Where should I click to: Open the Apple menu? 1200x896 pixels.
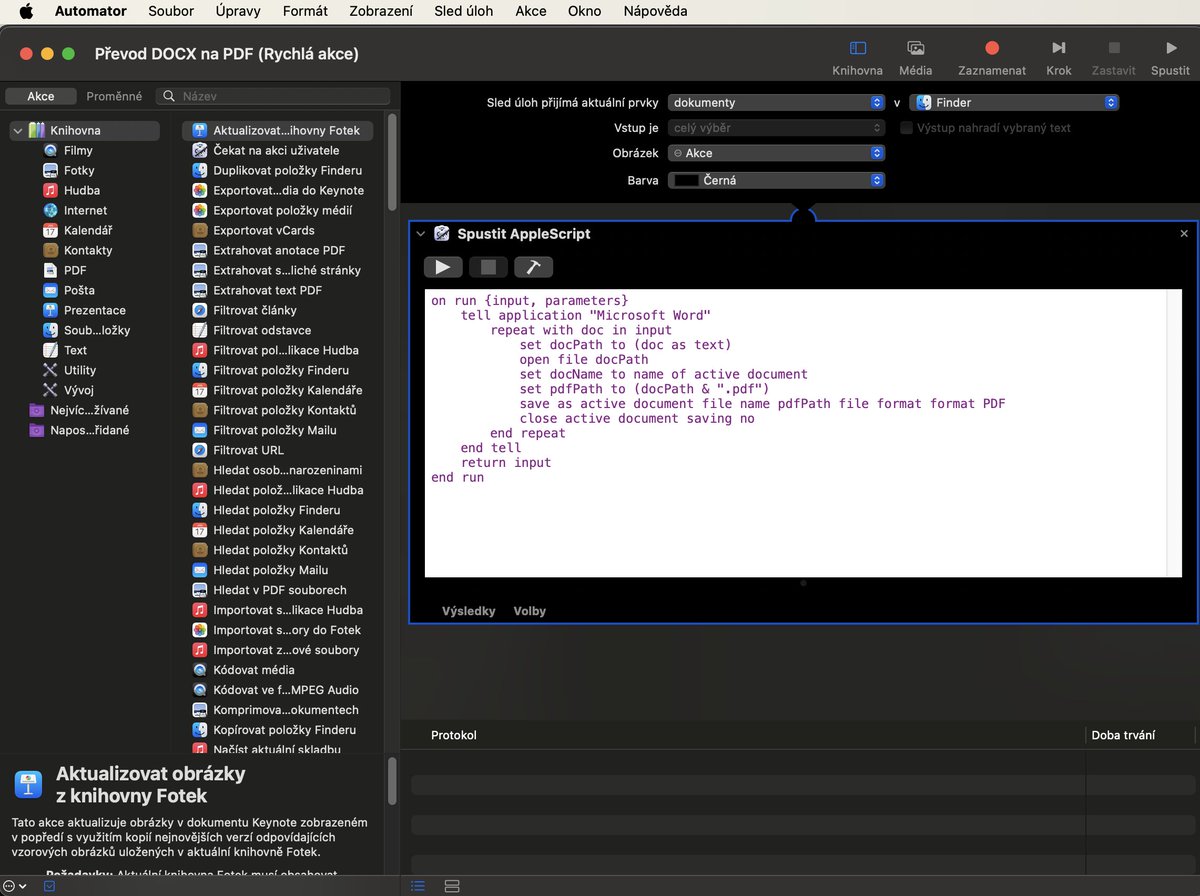26,11
